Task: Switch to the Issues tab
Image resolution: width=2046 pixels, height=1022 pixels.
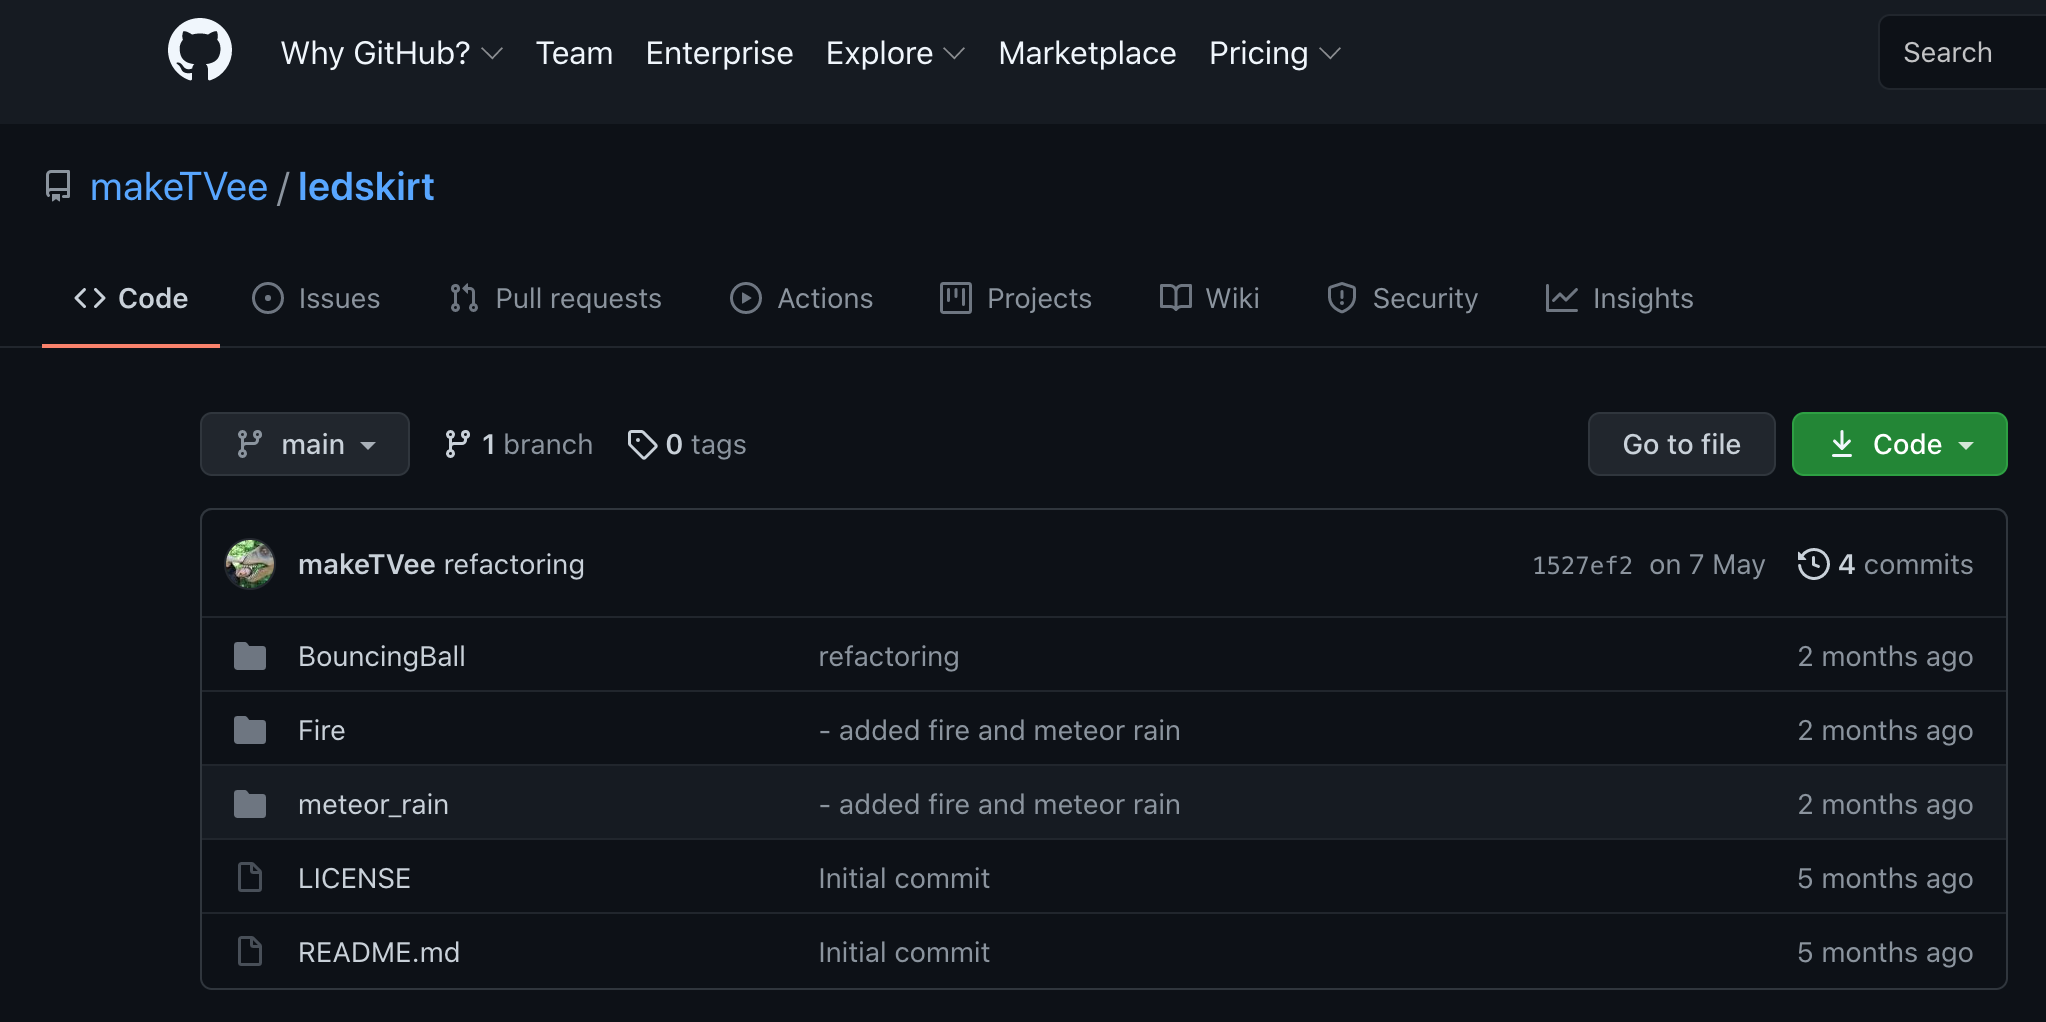Action: tap(316, 298)
